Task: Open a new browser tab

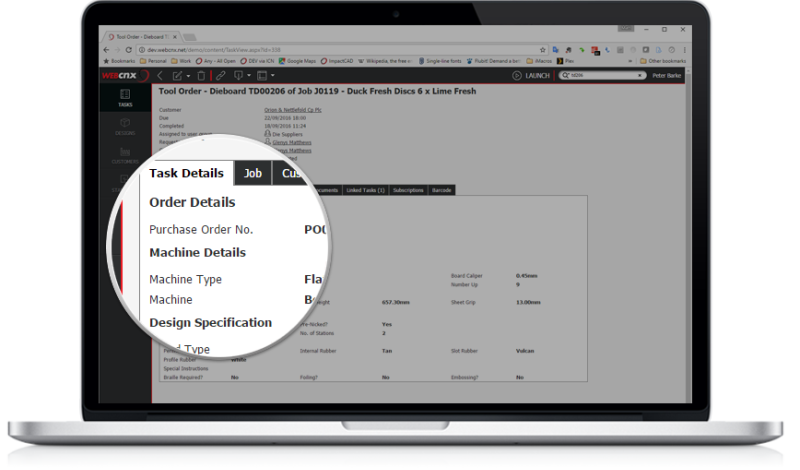Action: click(x=190, y=37)
